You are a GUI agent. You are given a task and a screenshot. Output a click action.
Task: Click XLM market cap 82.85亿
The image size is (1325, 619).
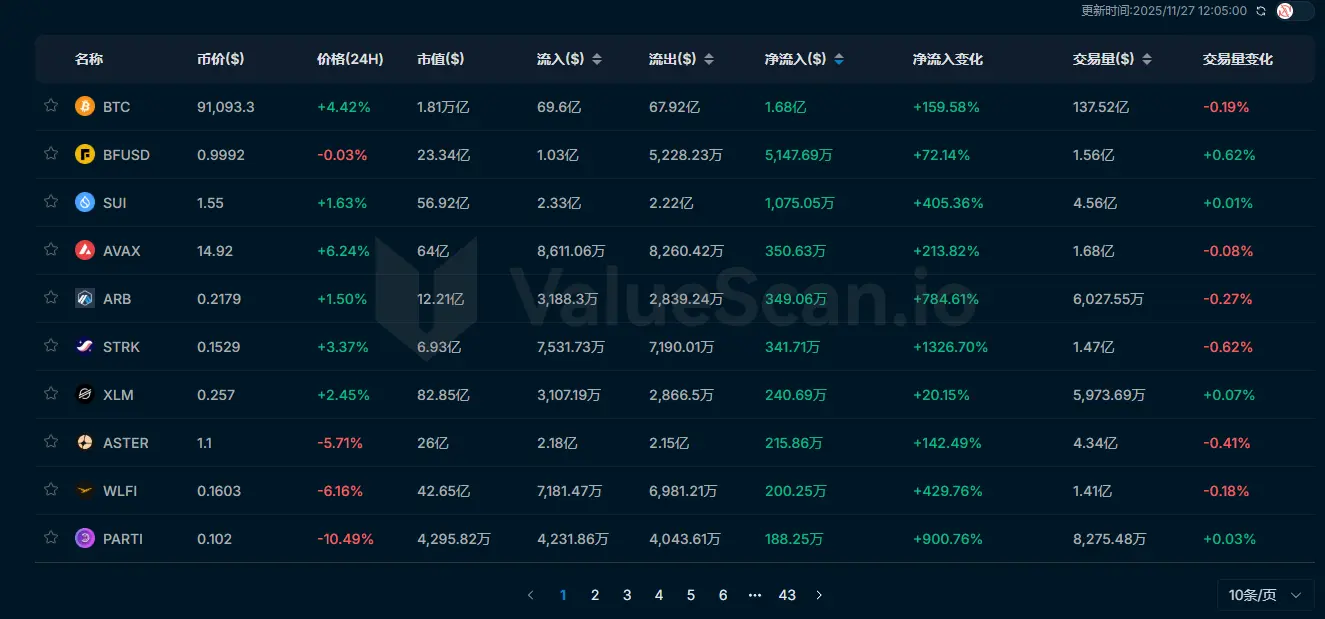443,395
